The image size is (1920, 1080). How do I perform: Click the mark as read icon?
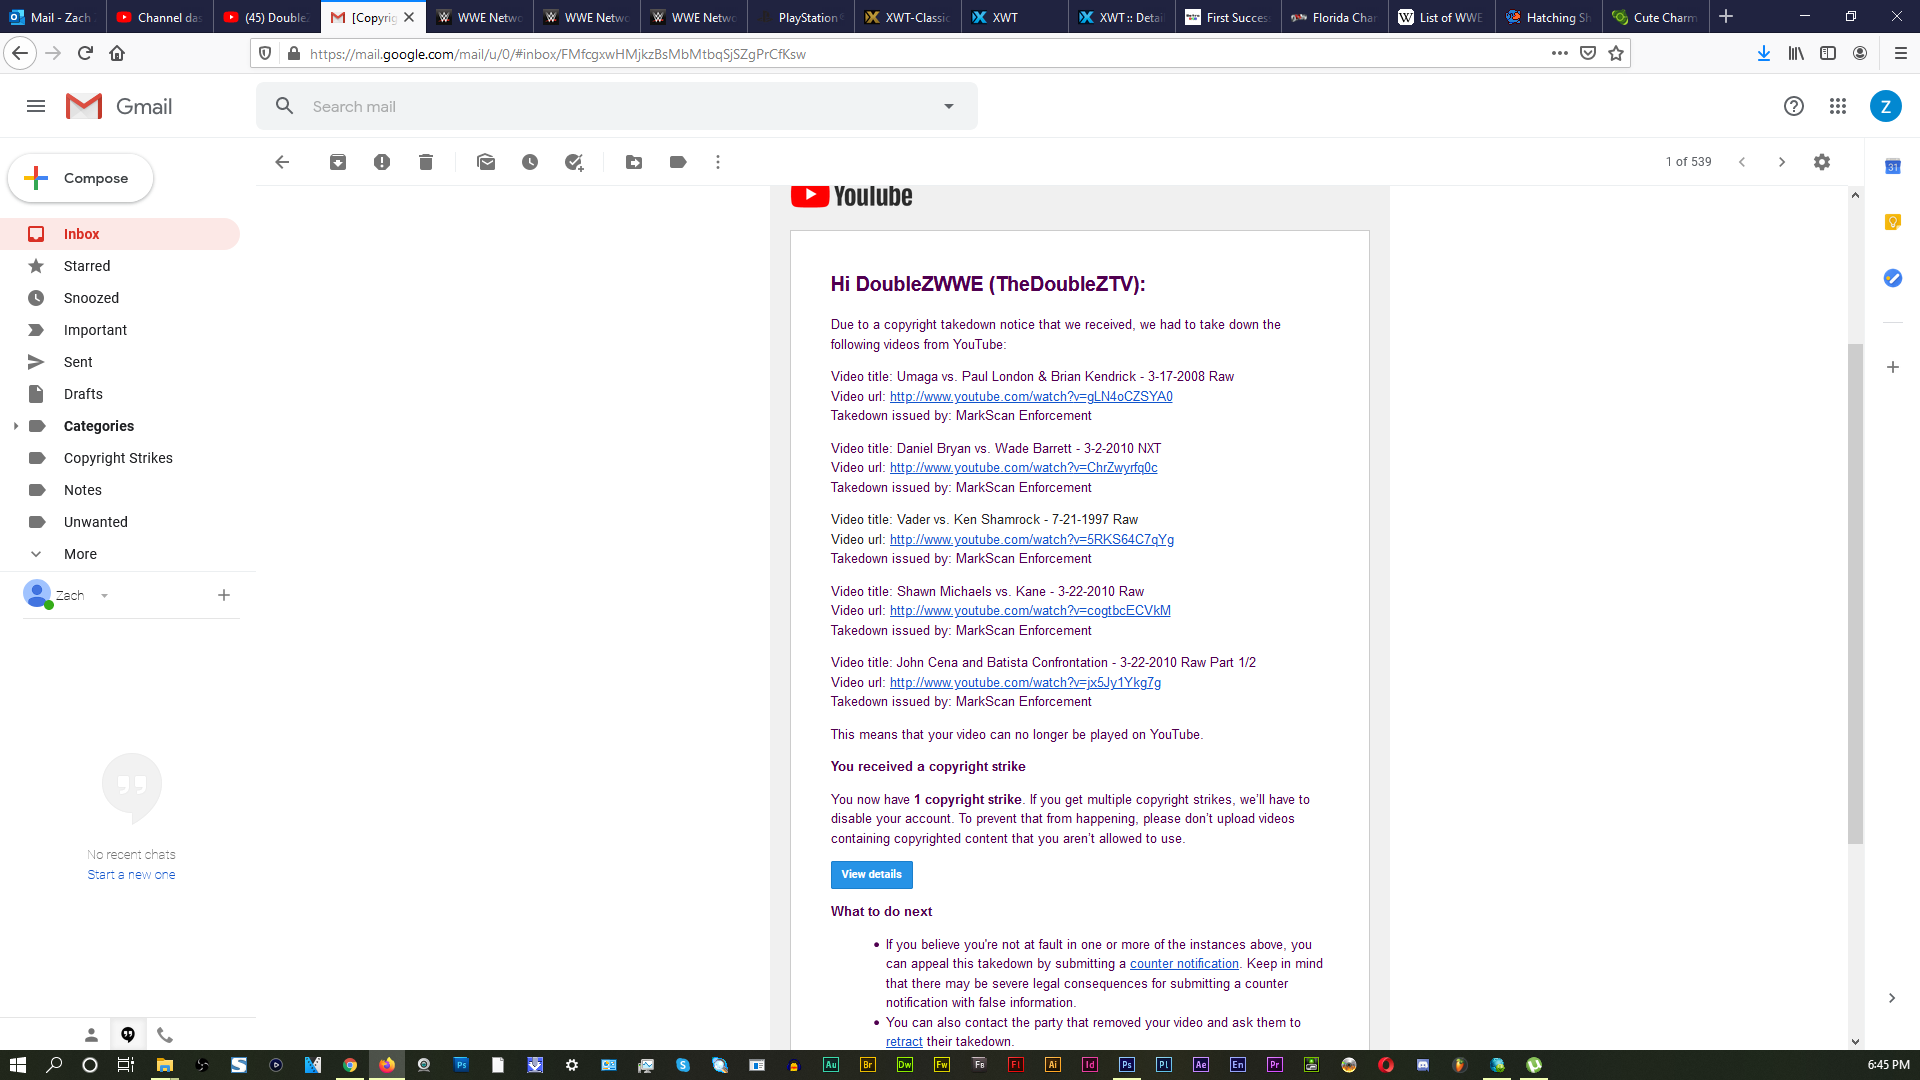(x=485, y=161)
